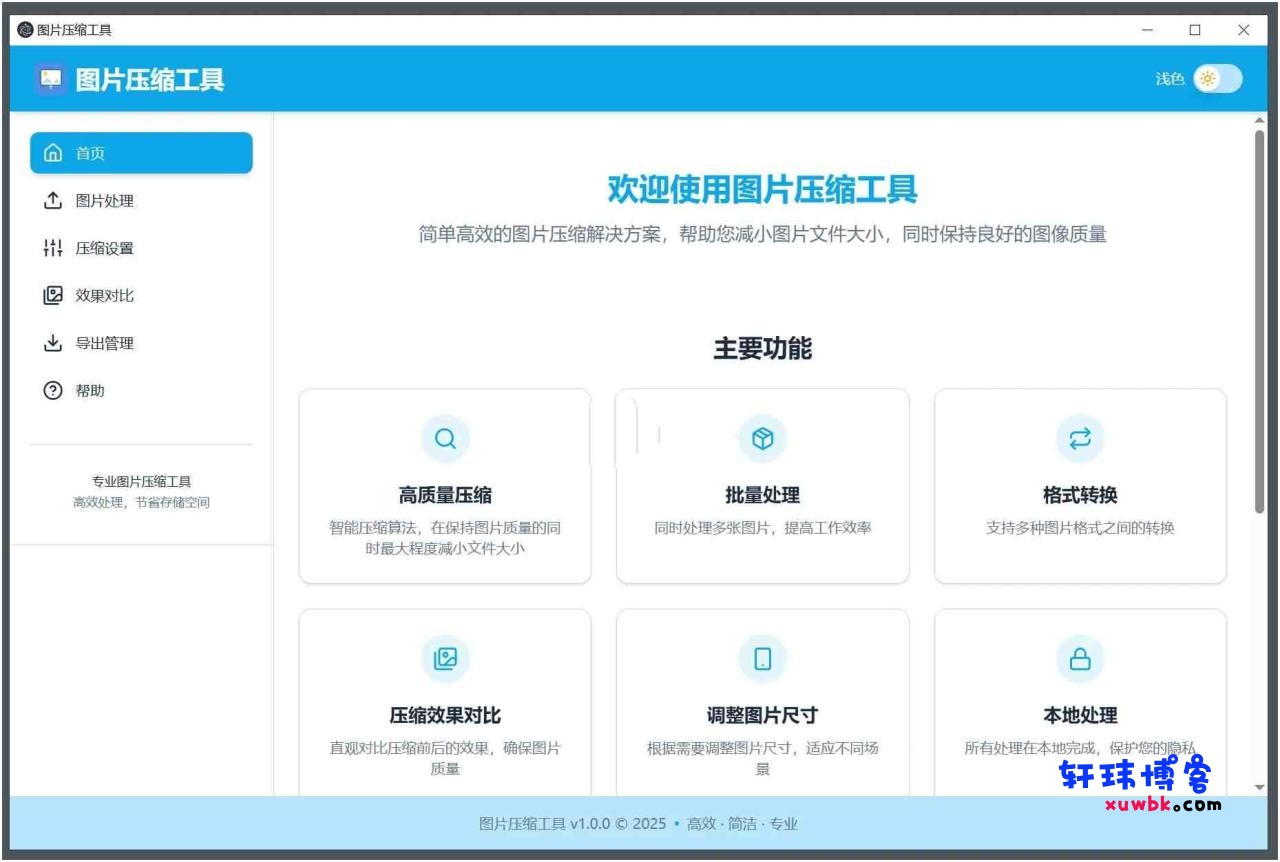Click the scrollbar up arrow
The width and height of the screenshot is (1280, 862).
1259,121
